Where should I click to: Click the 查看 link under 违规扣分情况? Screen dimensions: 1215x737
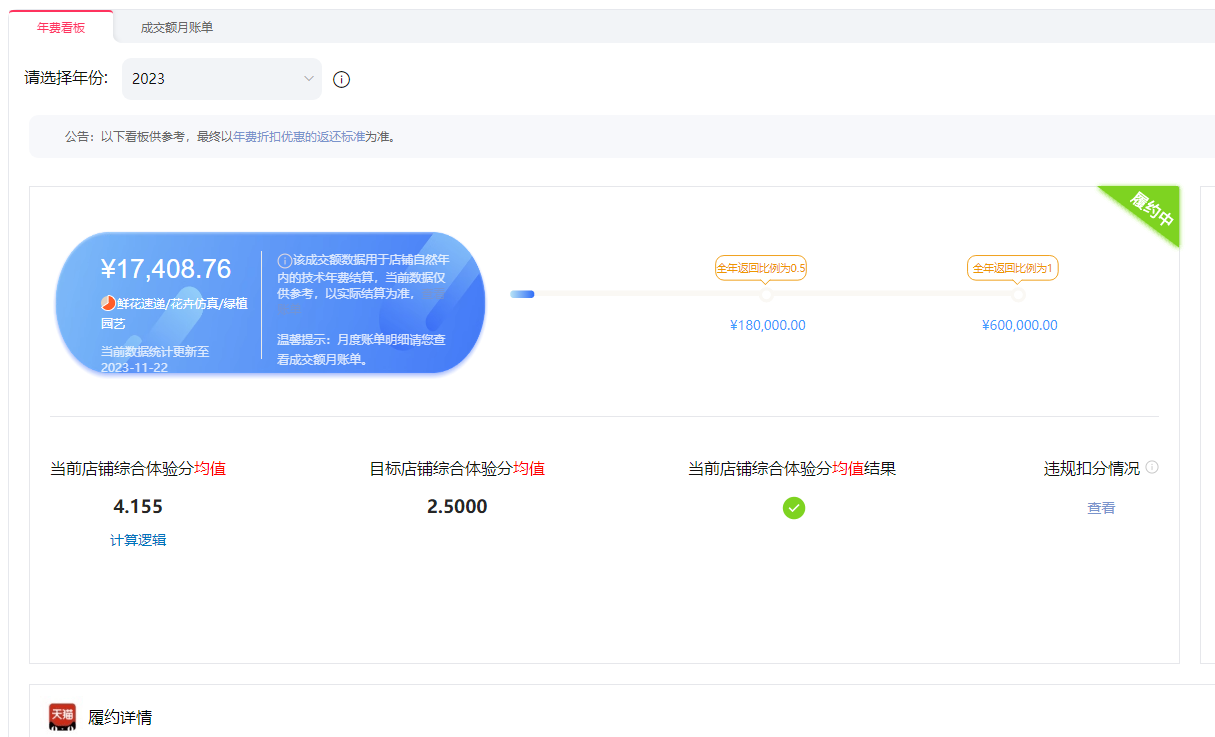[1101, 508]
